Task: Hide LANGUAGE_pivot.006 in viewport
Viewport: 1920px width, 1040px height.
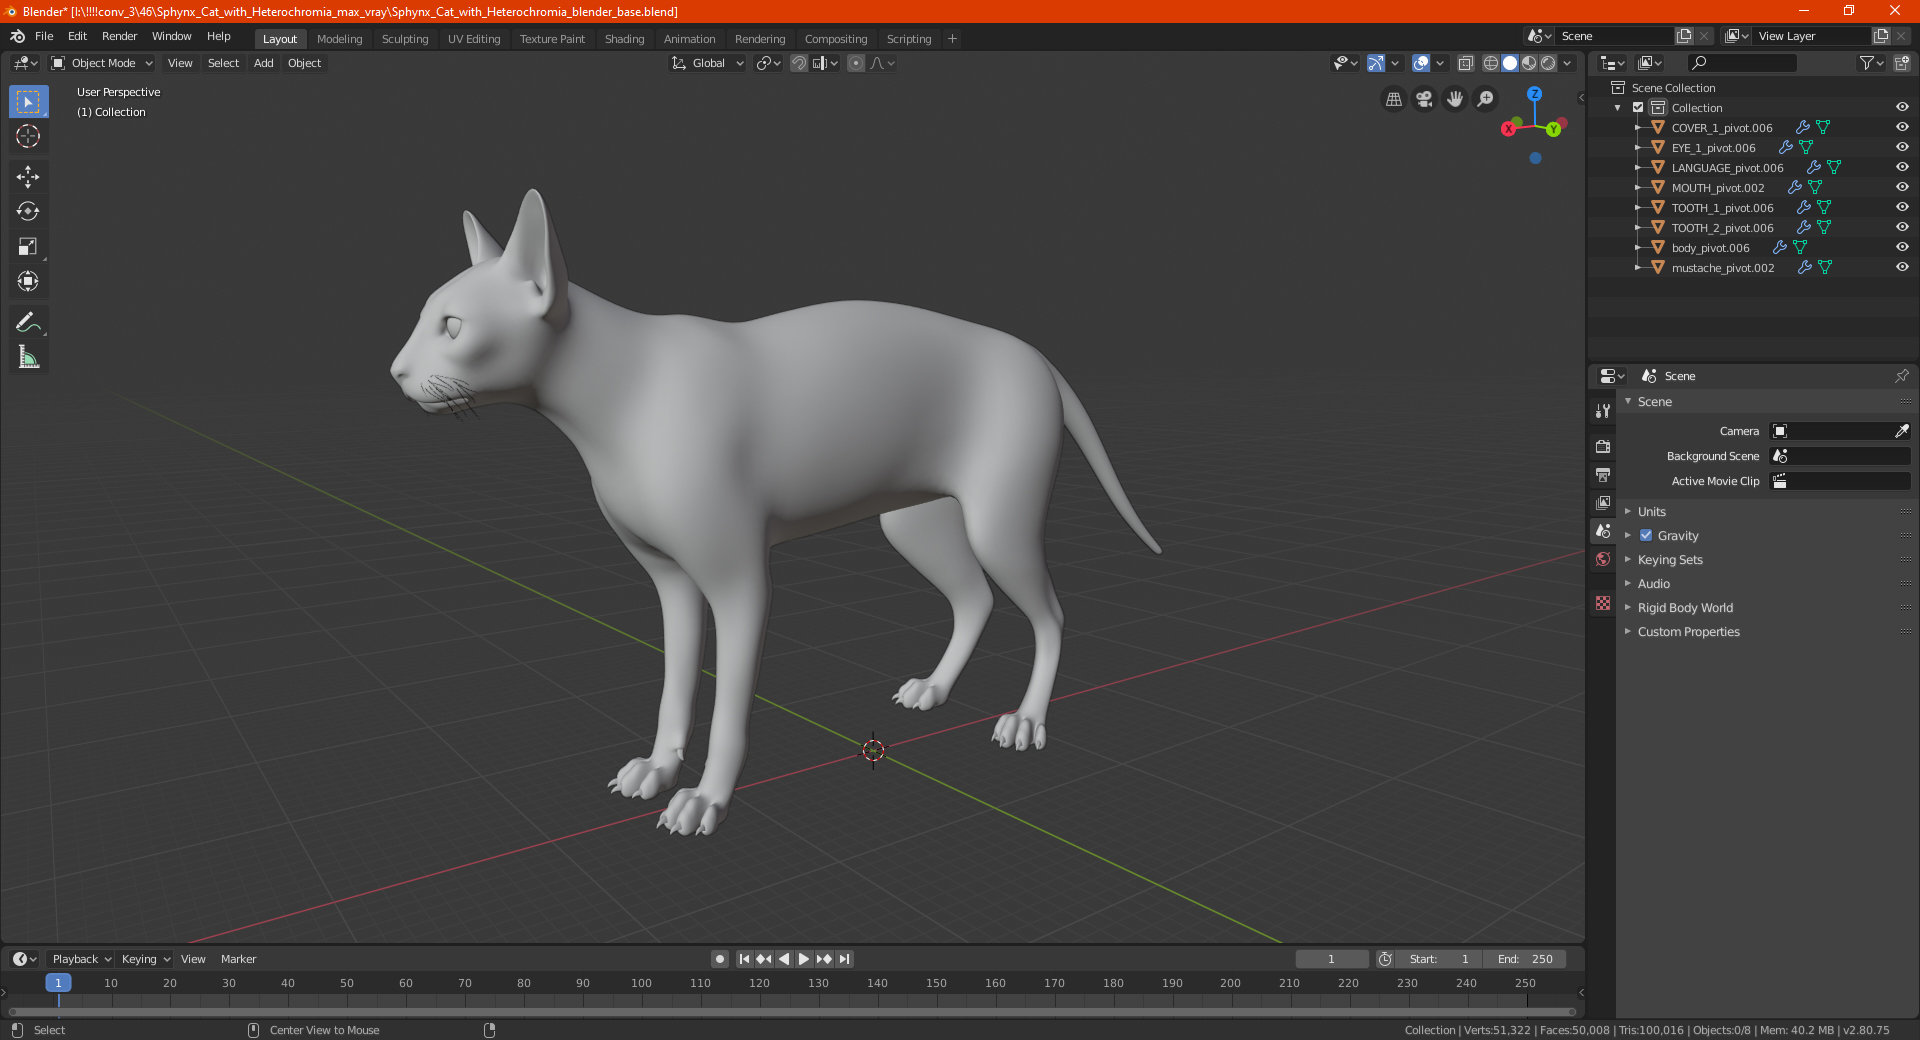Action: tap(1902, 167)
